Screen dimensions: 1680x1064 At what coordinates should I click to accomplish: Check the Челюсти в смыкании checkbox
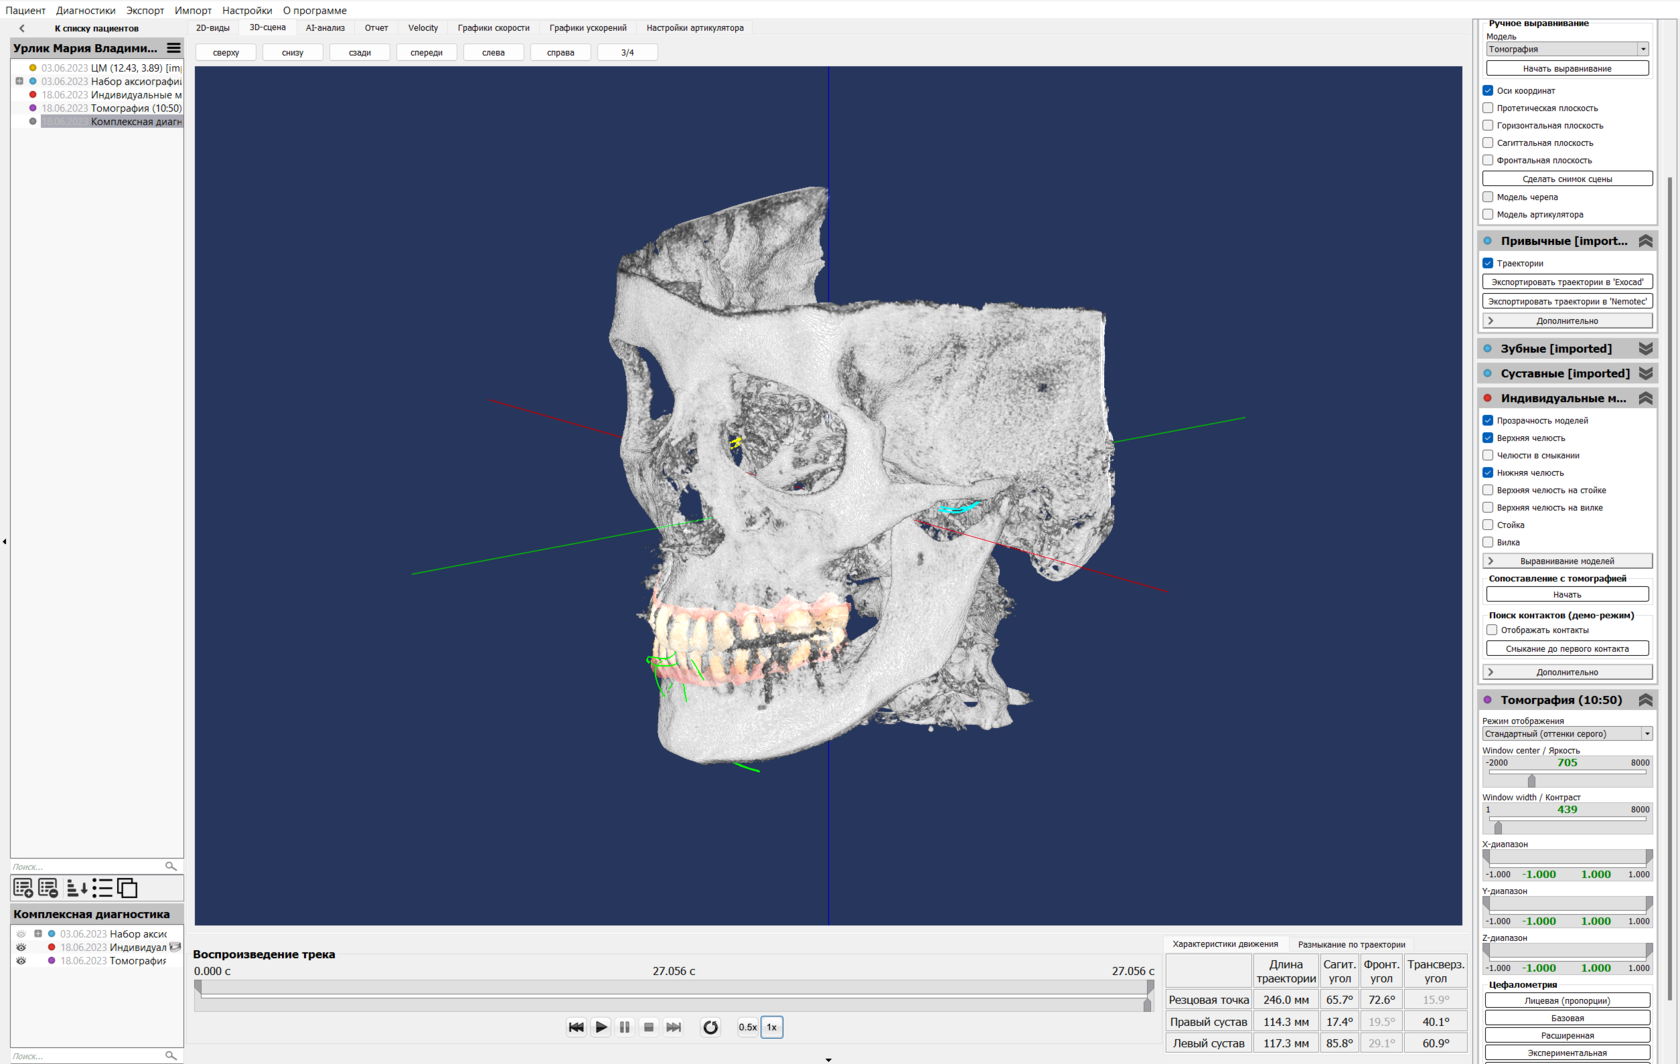tap(1488, 455)
